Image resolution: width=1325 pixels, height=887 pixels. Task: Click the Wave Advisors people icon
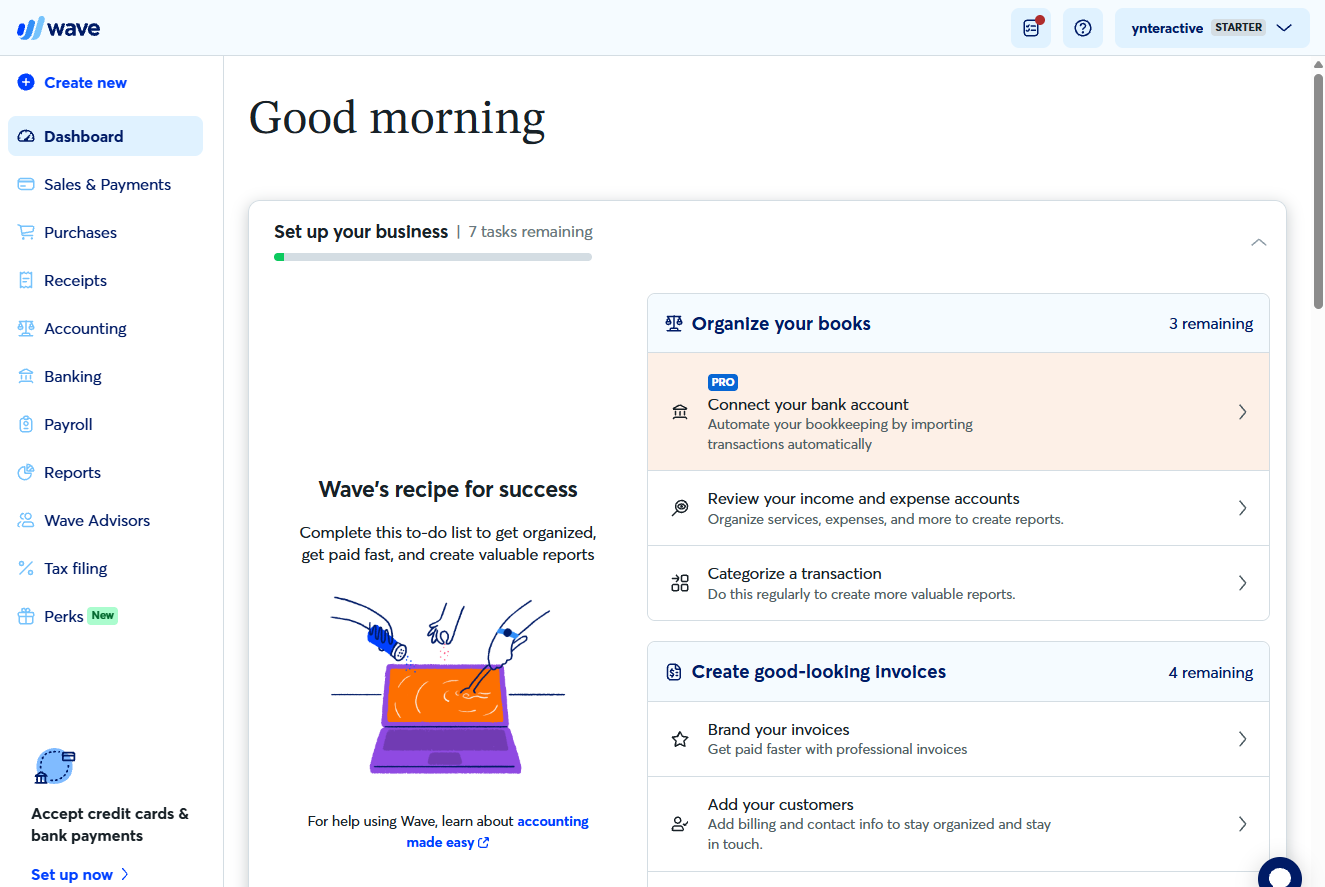point(26,521)
